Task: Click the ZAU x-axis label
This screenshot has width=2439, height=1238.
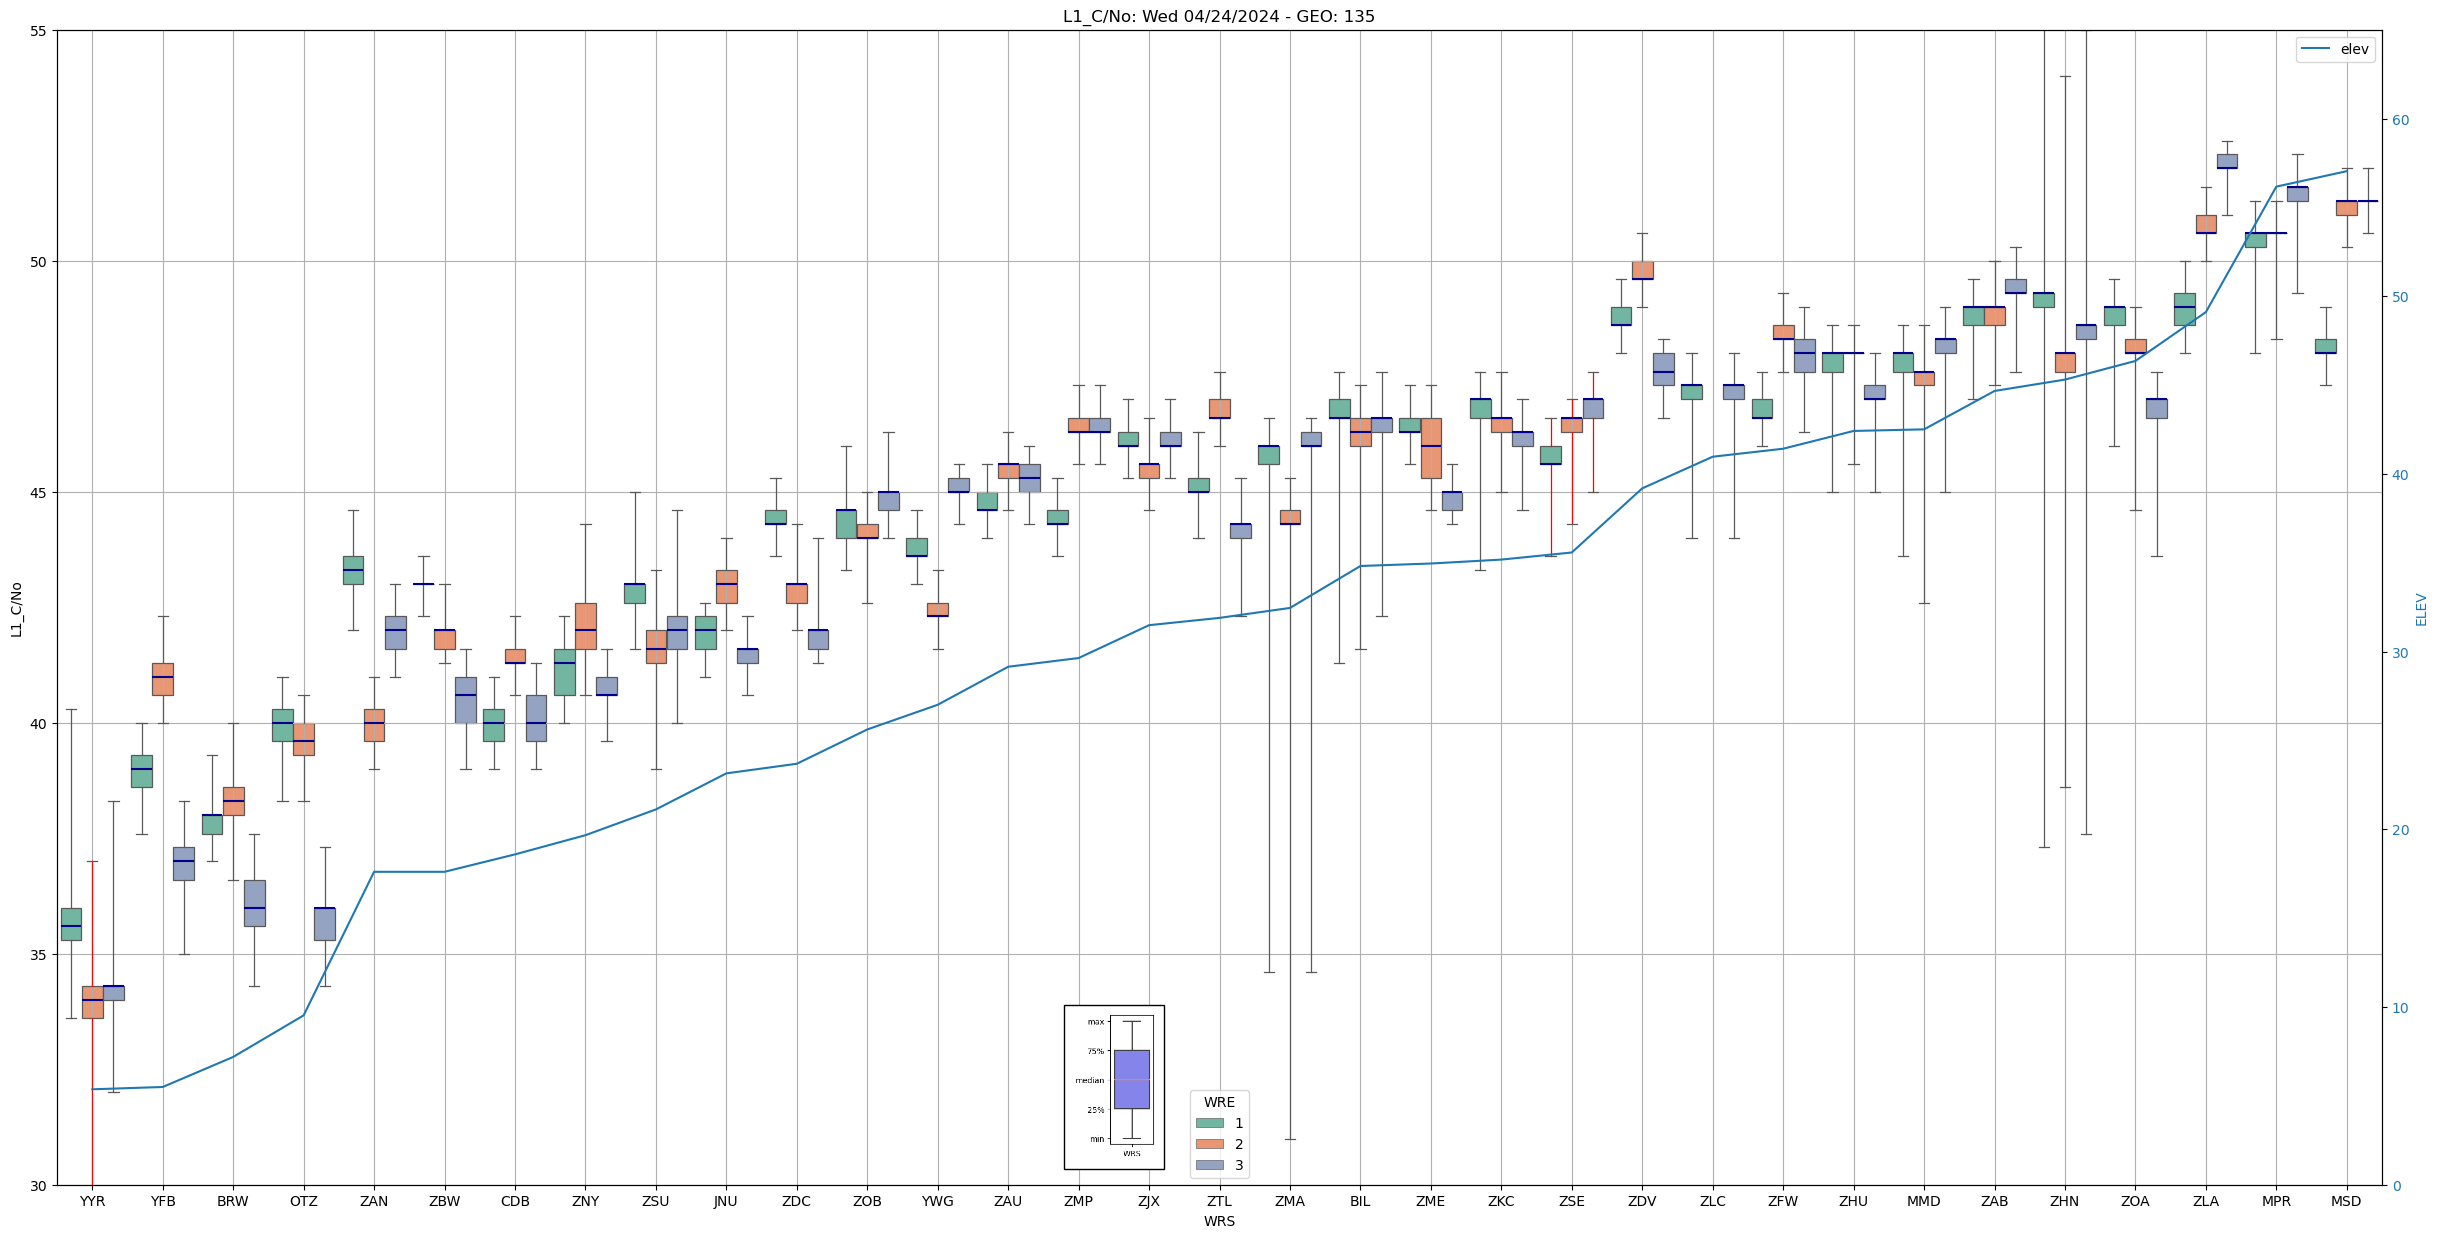Action: [1008, 1201]
